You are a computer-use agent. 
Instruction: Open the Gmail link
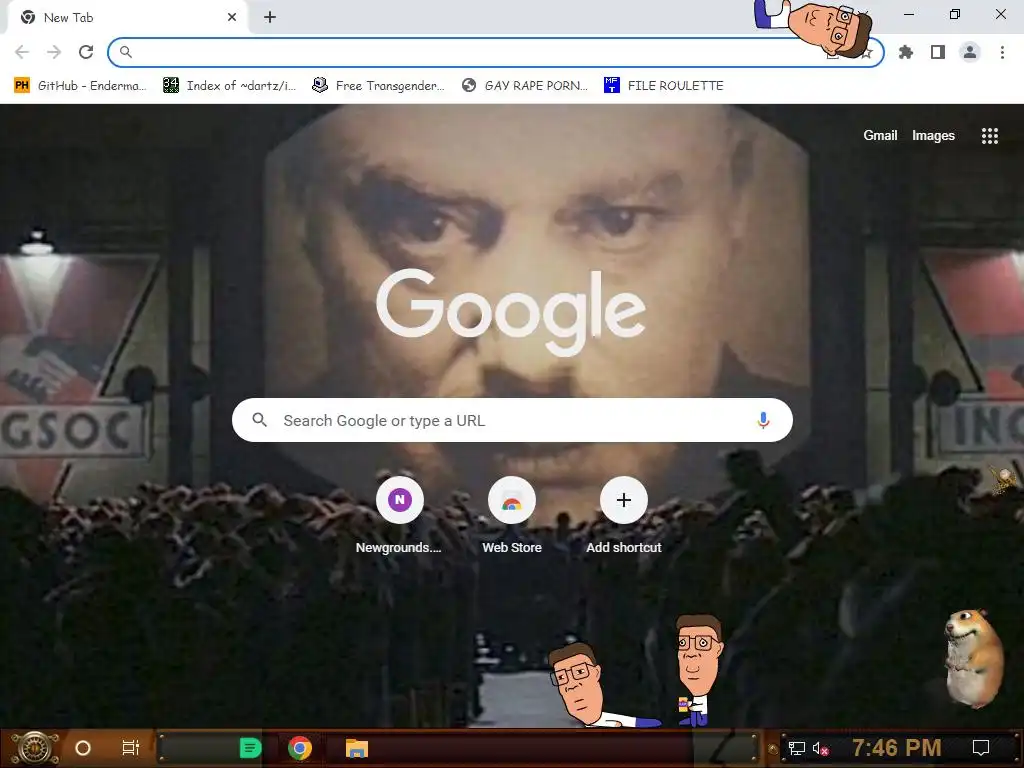click(x=880, y=135)
